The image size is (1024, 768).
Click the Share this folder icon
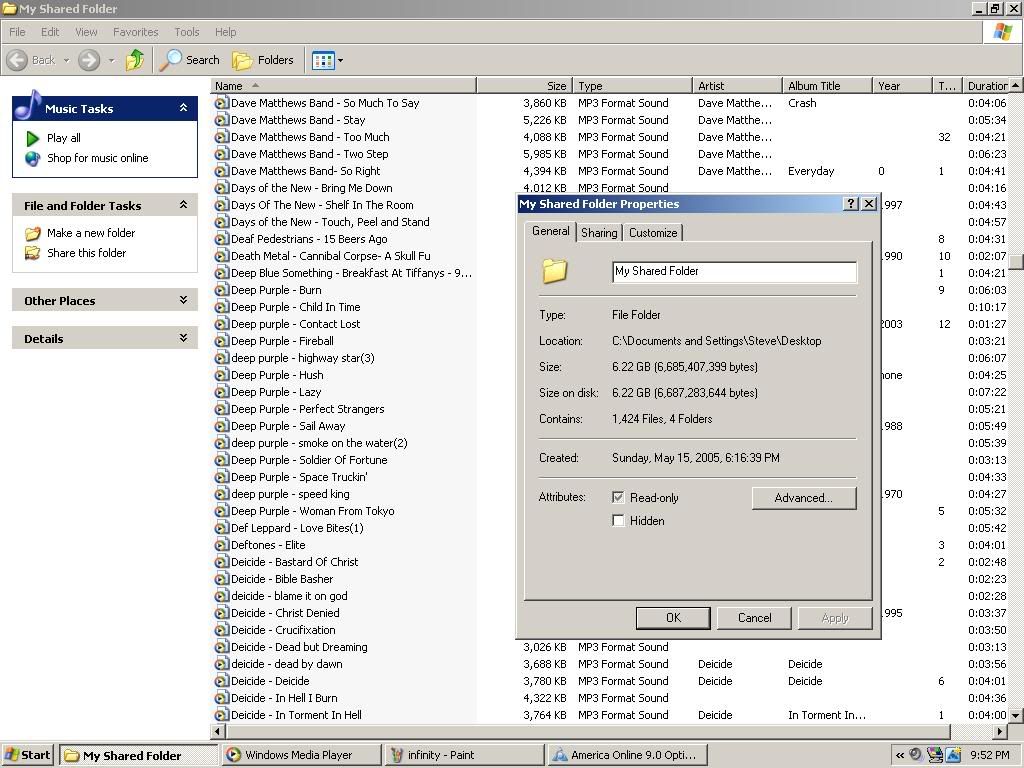tap(33, 253)
